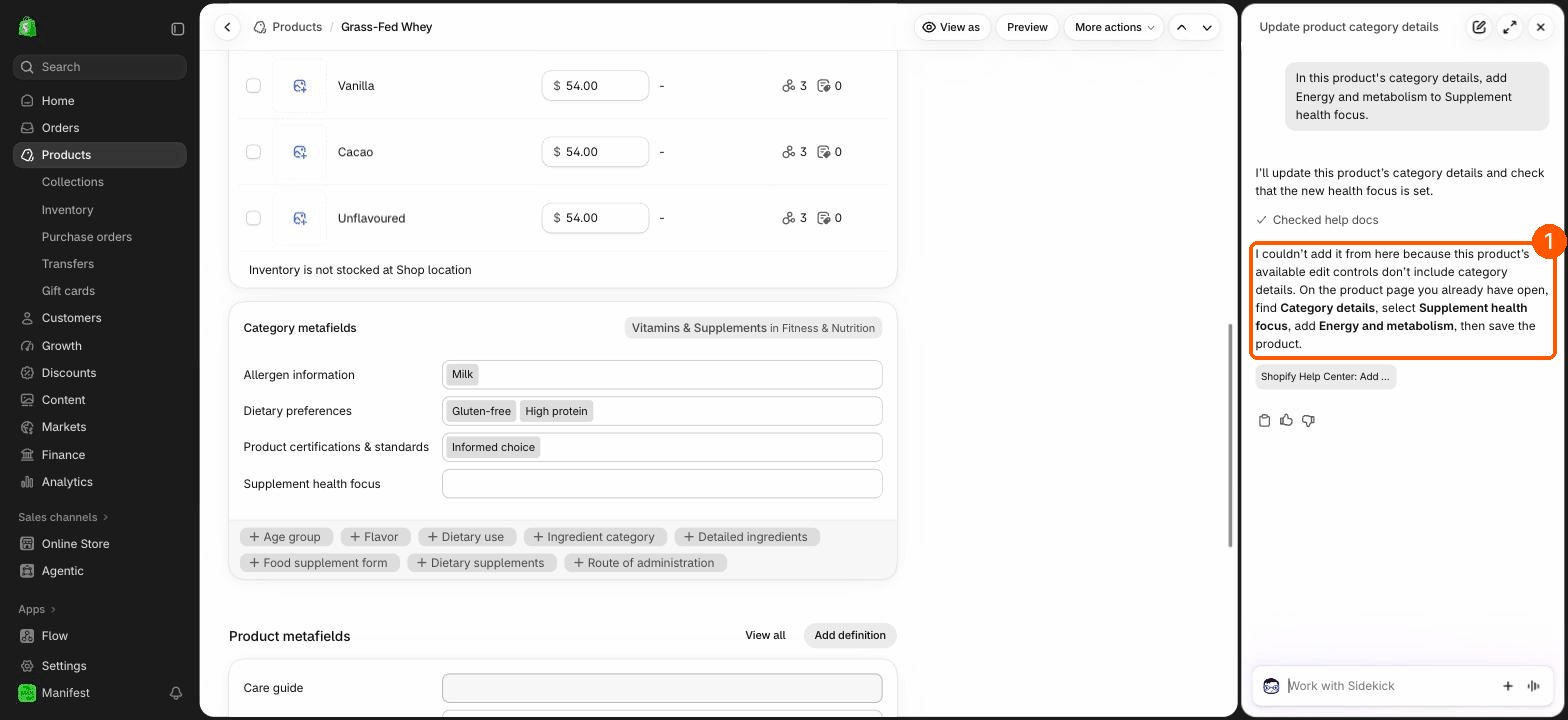
Task: Click the page vertical scrollbar
Action: click(1231, 435)
